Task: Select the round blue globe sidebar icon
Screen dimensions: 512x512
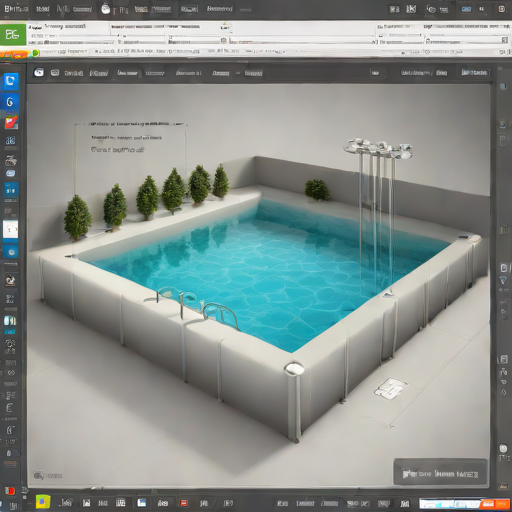Action: [x=11, y=252]
